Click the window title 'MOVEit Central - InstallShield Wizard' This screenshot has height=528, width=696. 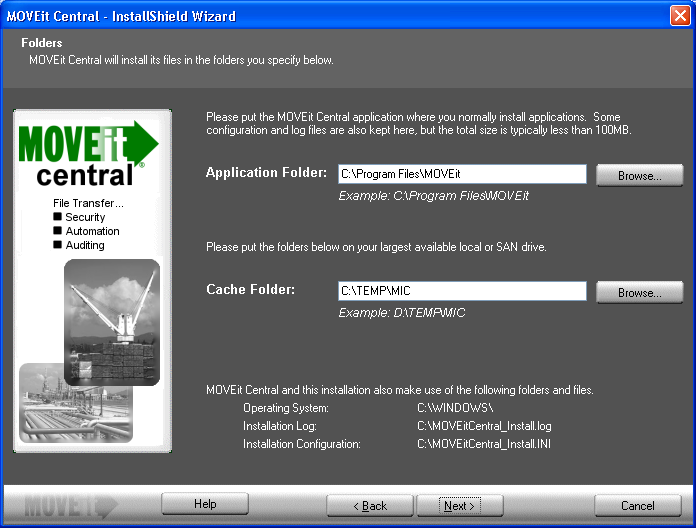121,16
